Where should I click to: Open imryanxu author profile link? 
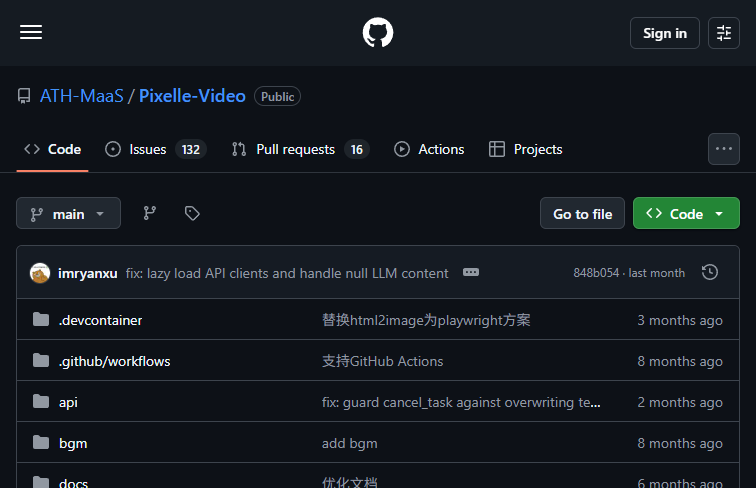click(88, 273)
